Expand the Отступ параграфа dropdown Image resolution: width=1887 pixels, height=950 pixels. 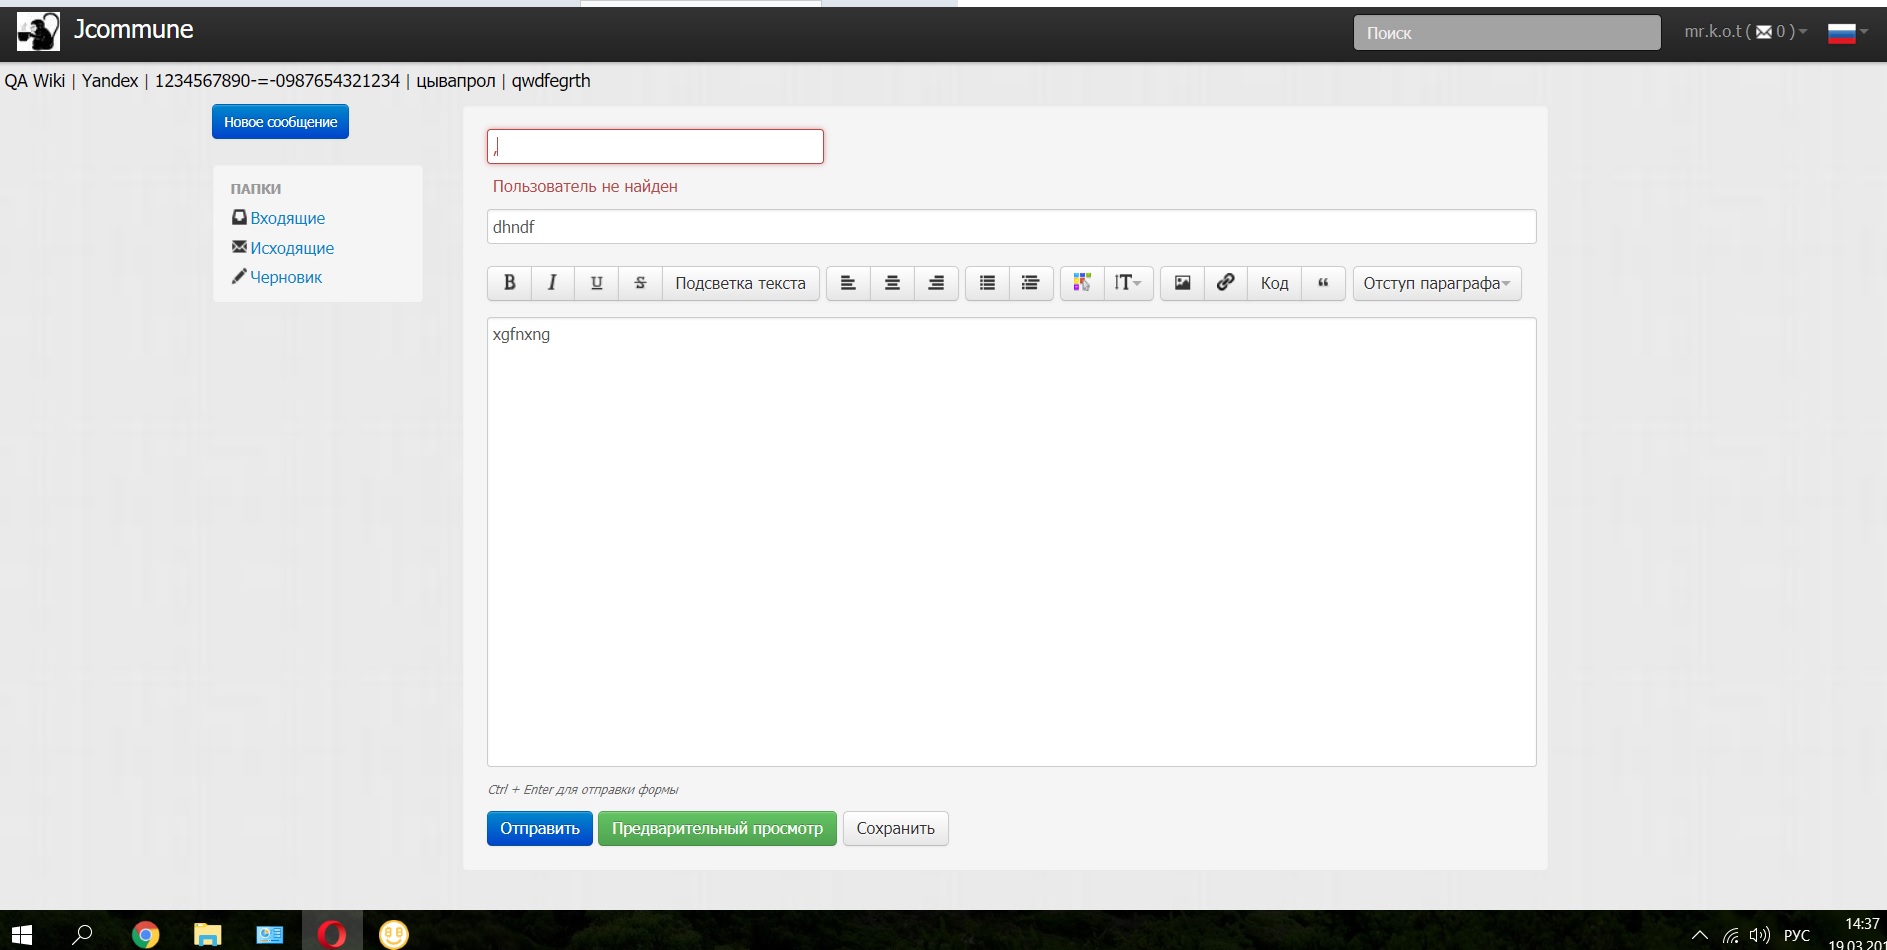tap(1436, 283)
